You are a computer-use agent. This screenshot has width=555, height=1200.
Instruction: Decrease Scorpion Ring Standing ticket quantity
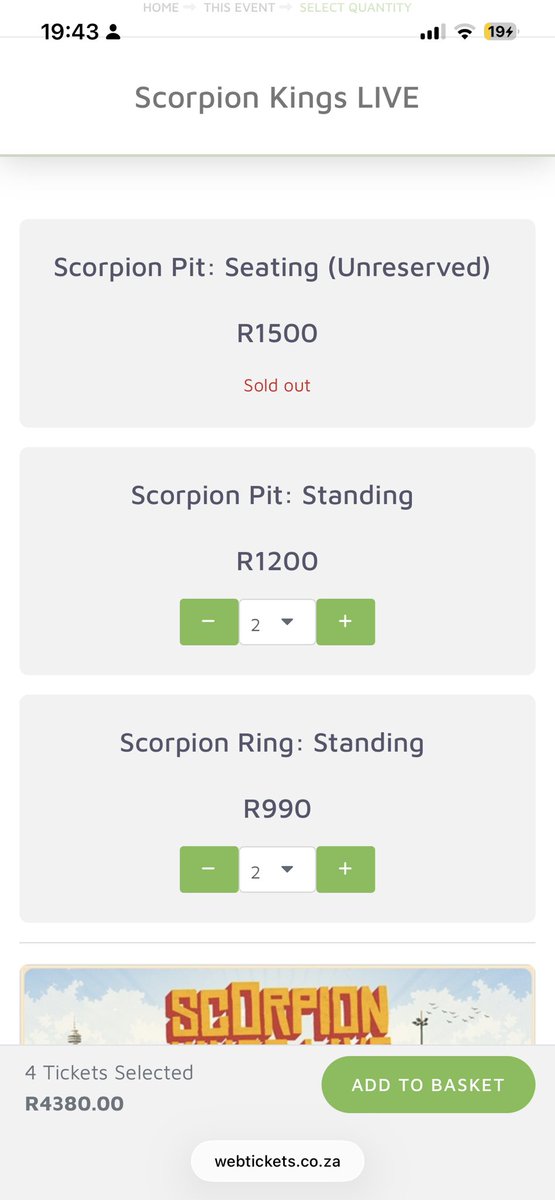point(209,869)
